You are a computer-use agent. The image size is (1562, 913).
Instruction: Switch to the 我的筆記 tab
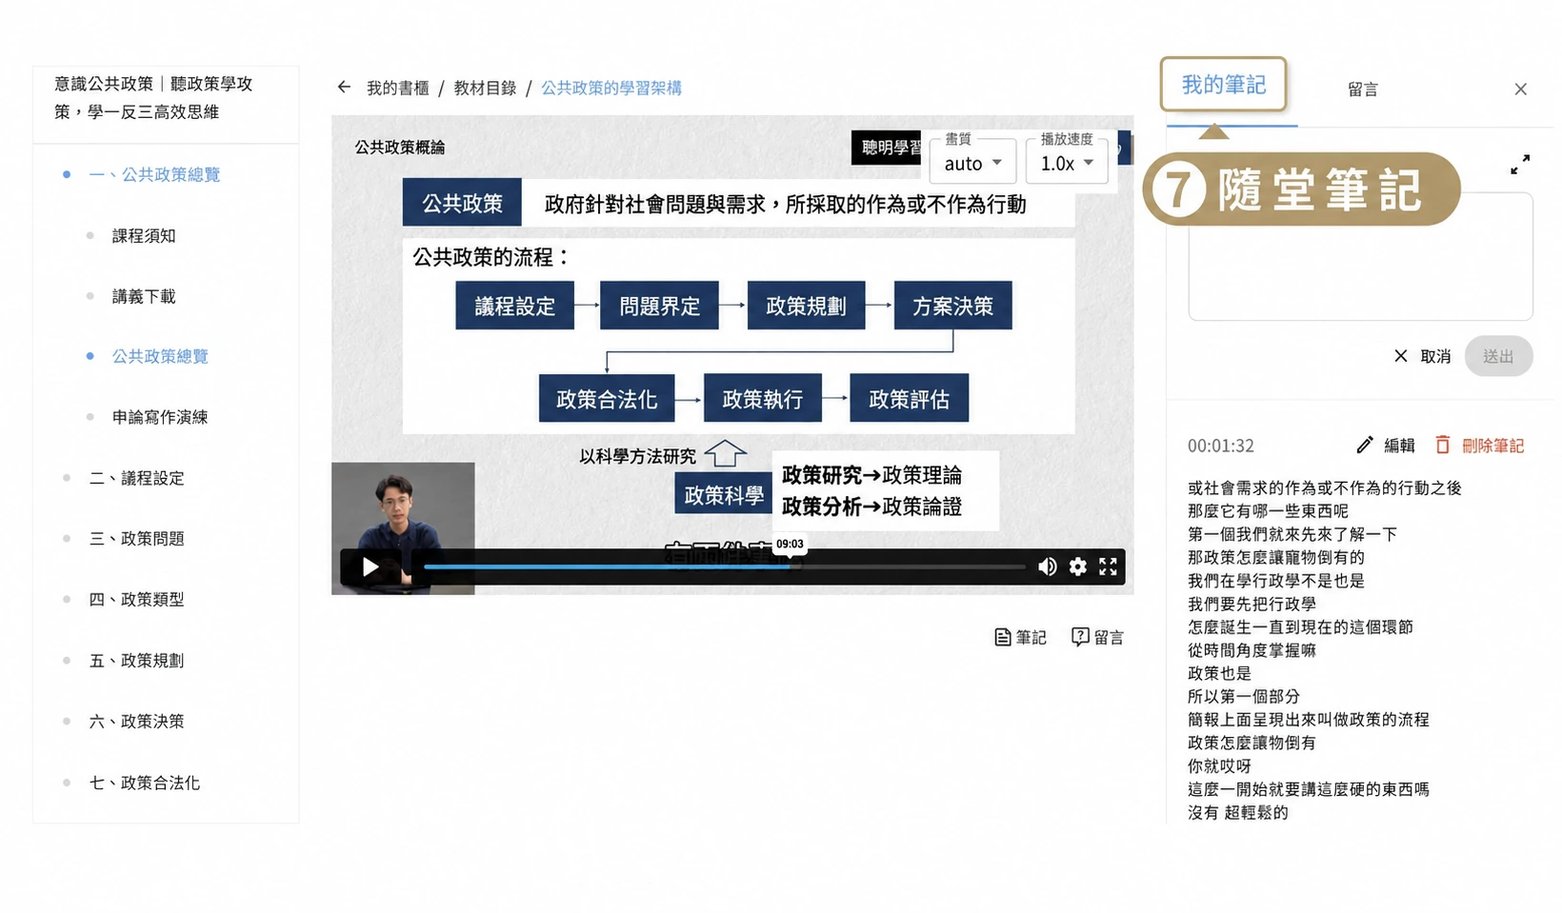pos(1223,85)
